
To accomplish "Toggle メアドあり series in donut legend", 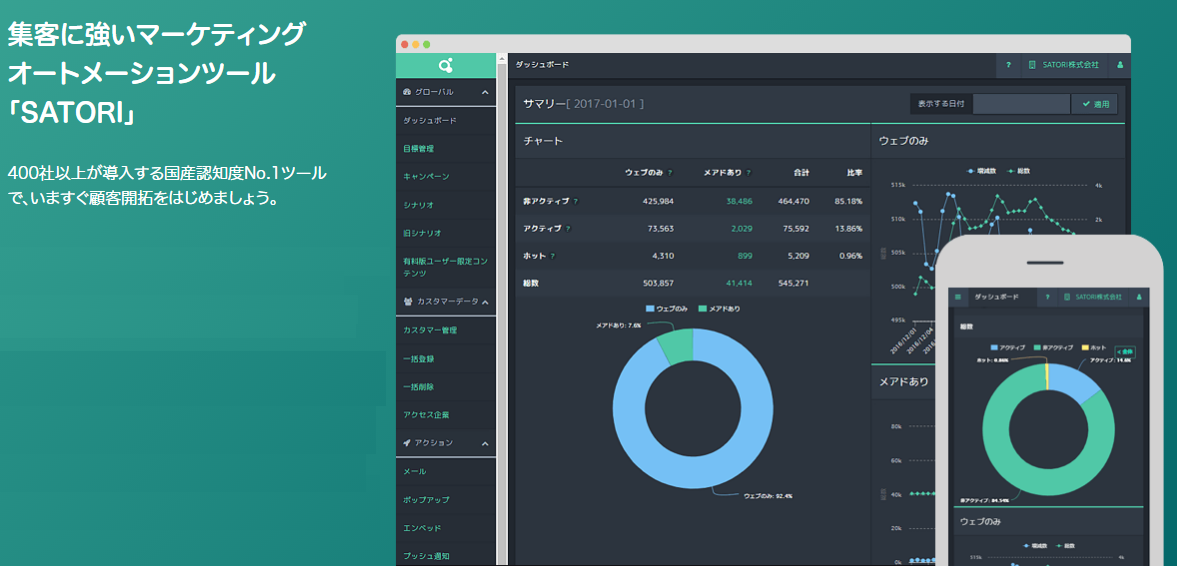I will click(x=719, y=309).
